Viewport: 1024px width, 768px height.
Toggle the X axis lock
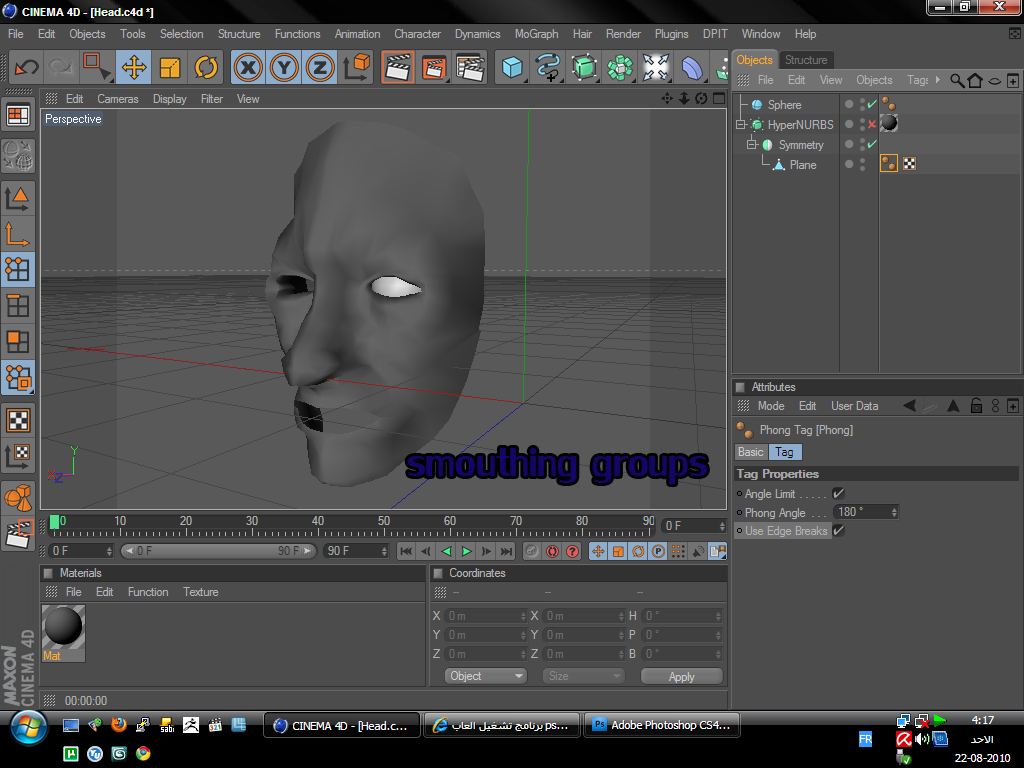[x=248, y=67]
